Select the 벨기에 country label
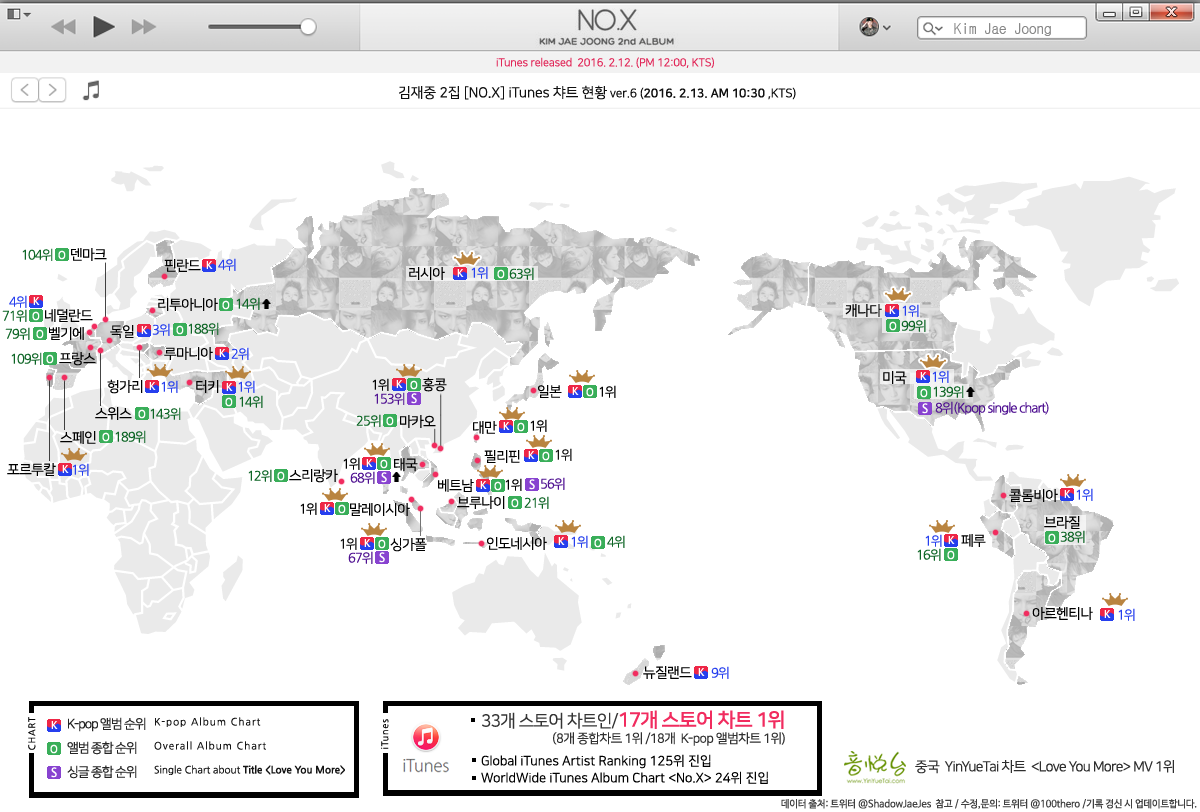Image resolution: width=1200 pixels, height=812 pixels. 68,334
